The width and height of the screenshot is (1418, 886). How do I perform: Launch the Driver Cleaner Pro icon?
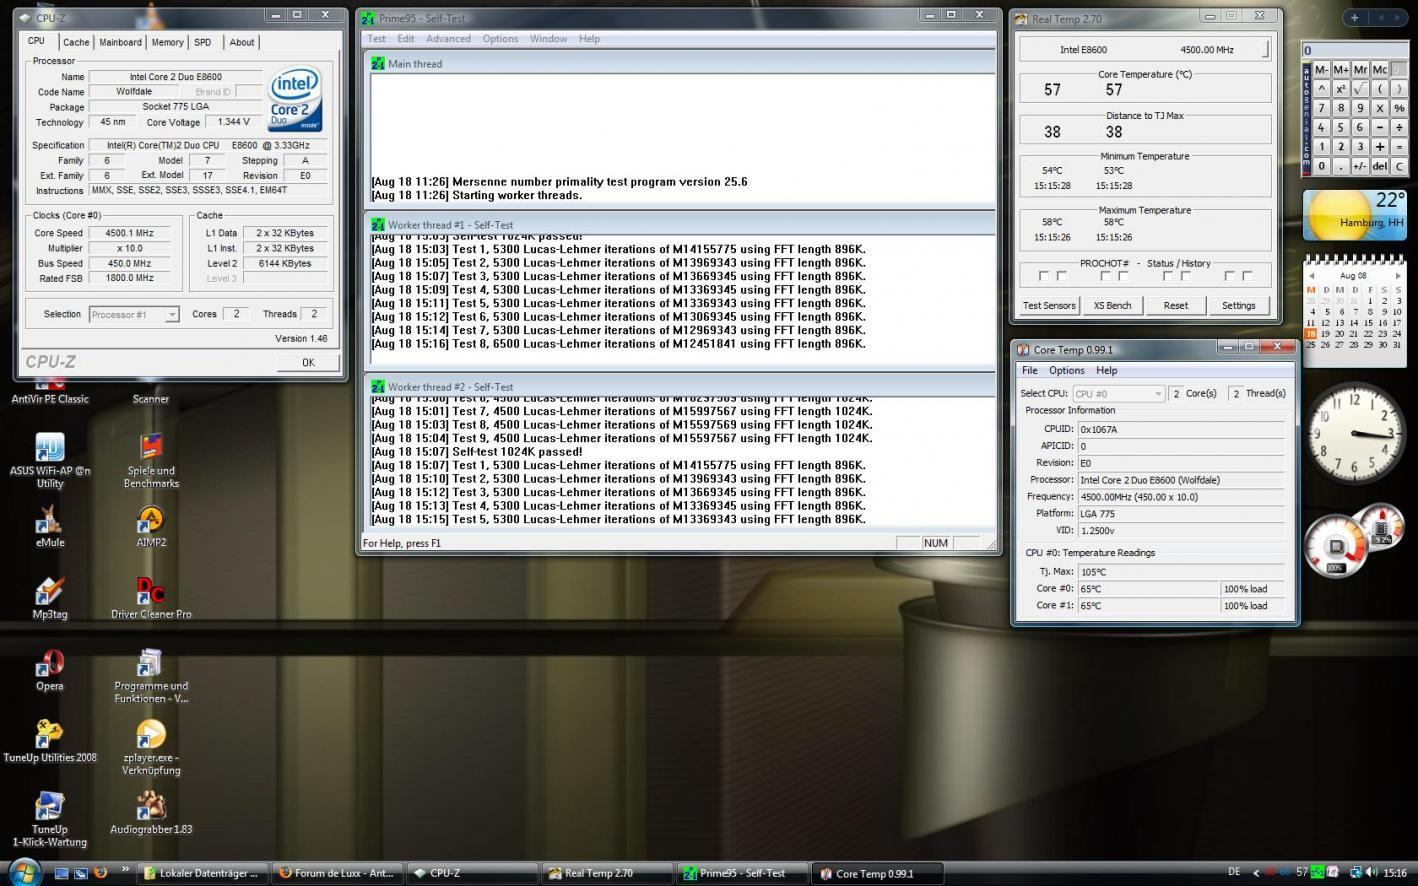pyautogui.click(x=151, y=598)
